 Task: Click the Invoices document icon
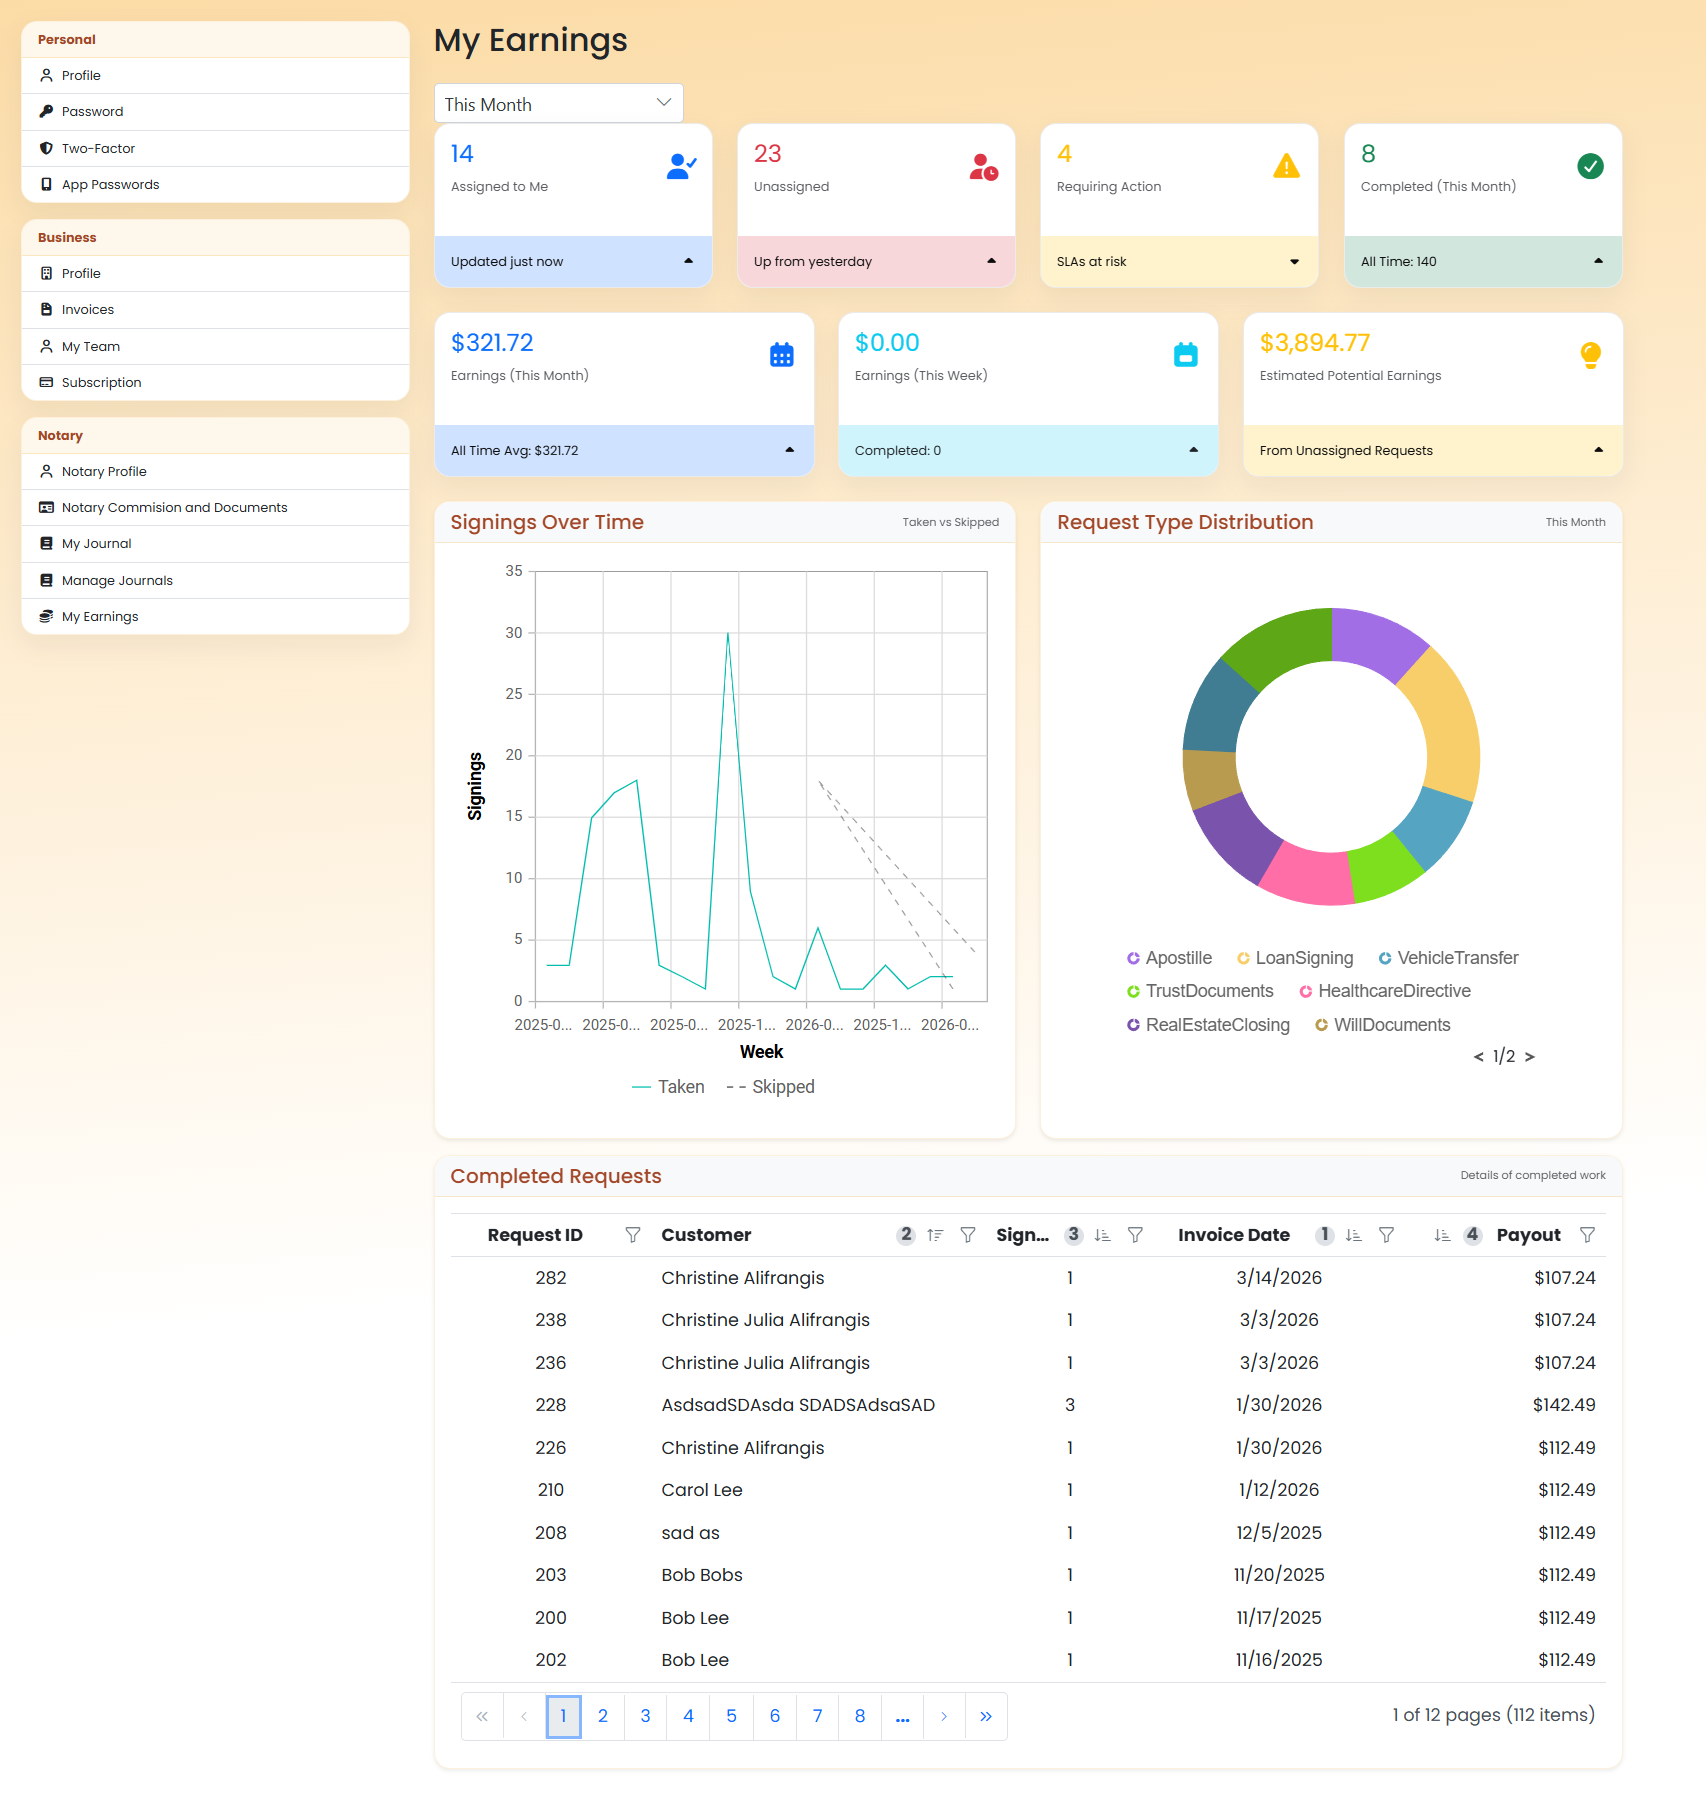click(46, 310)
